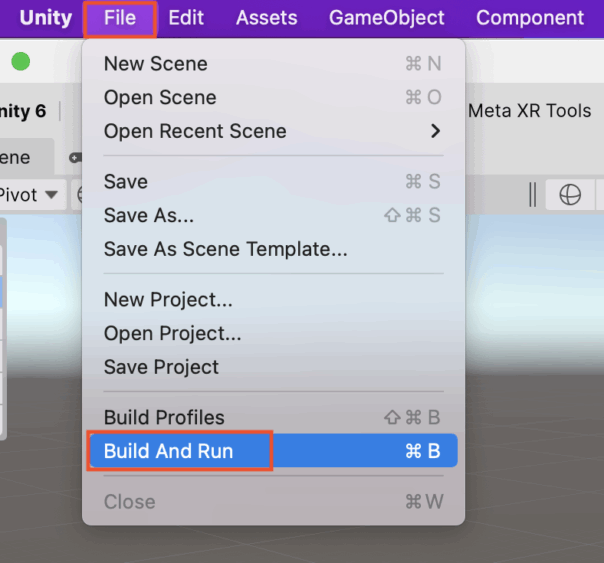This screenshot has width=604, height=563.
Task: Select the Open Scene menu entry
Action: [x=160, y=98]
